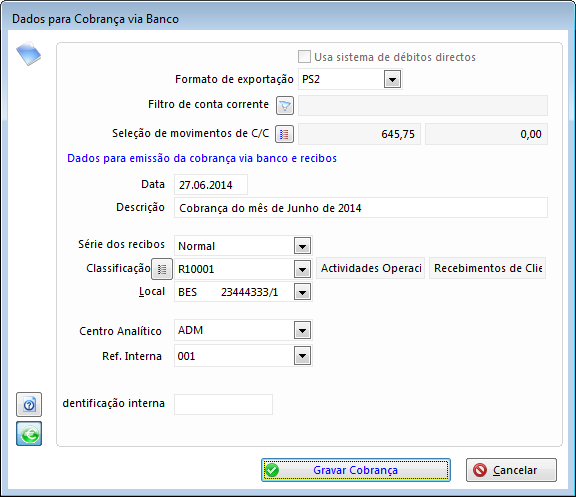Open the help document icon button

pyautogui.click(x=29, y=404)
